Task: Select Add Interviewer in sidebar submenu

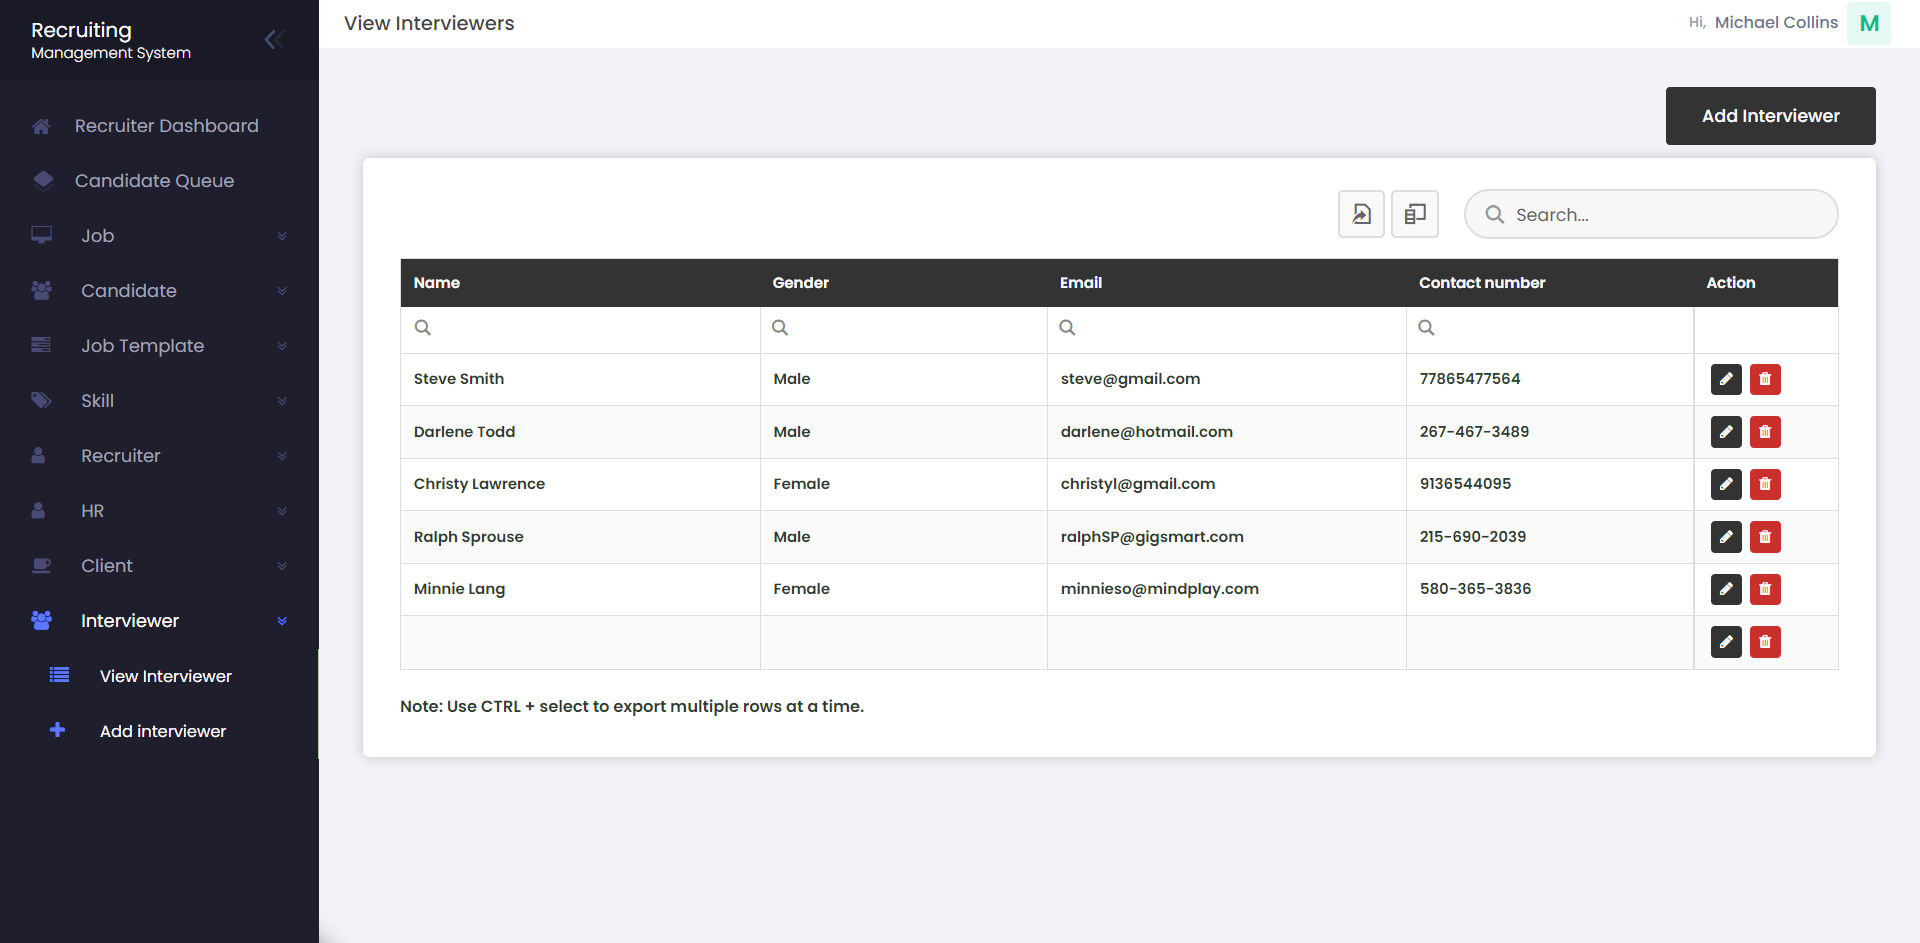Action: click(x=162, y=731)
